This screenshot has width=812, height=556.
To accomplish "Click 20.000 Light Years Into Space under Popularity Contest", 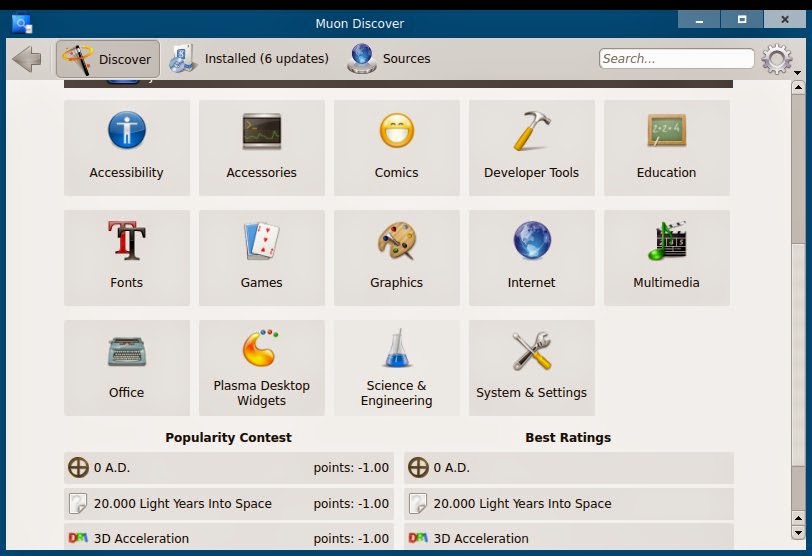I will tap(183, 503).
